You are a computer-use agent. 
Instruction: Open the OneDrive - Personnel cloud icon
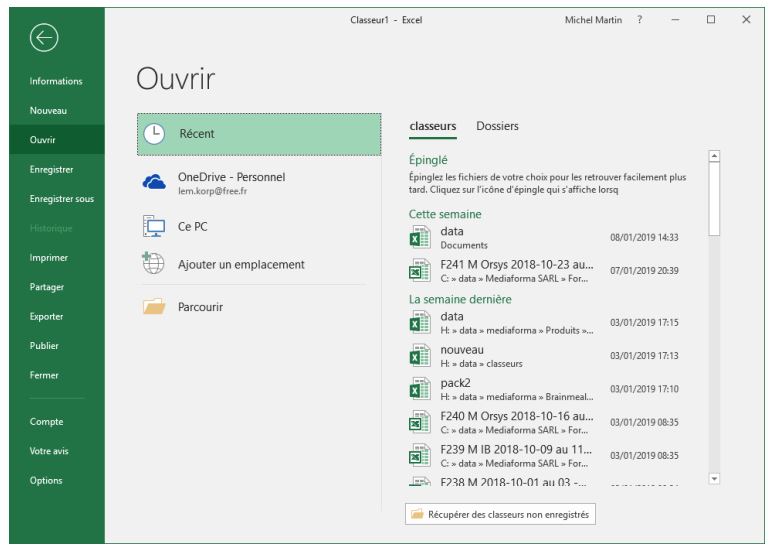pyautogui.click(x=154, y=182)
